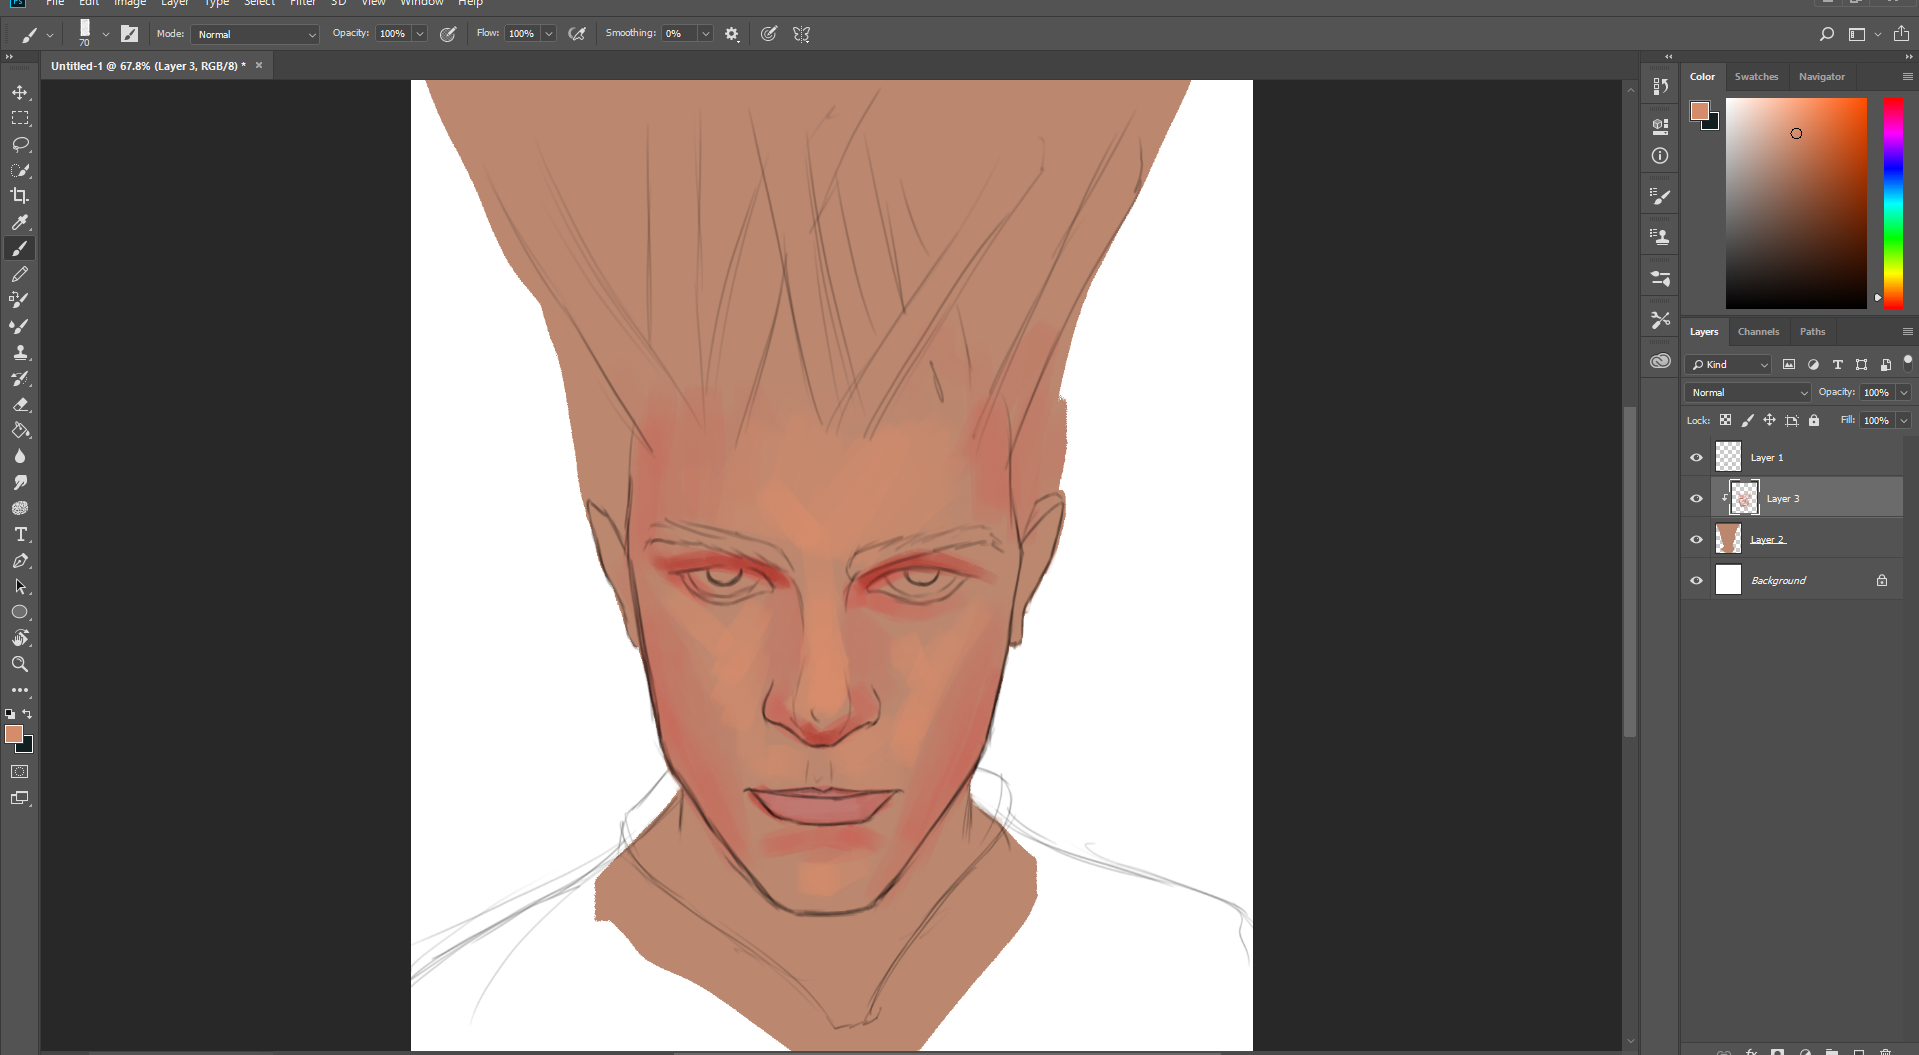Switch to the Navigator tab

(1821, 77)
